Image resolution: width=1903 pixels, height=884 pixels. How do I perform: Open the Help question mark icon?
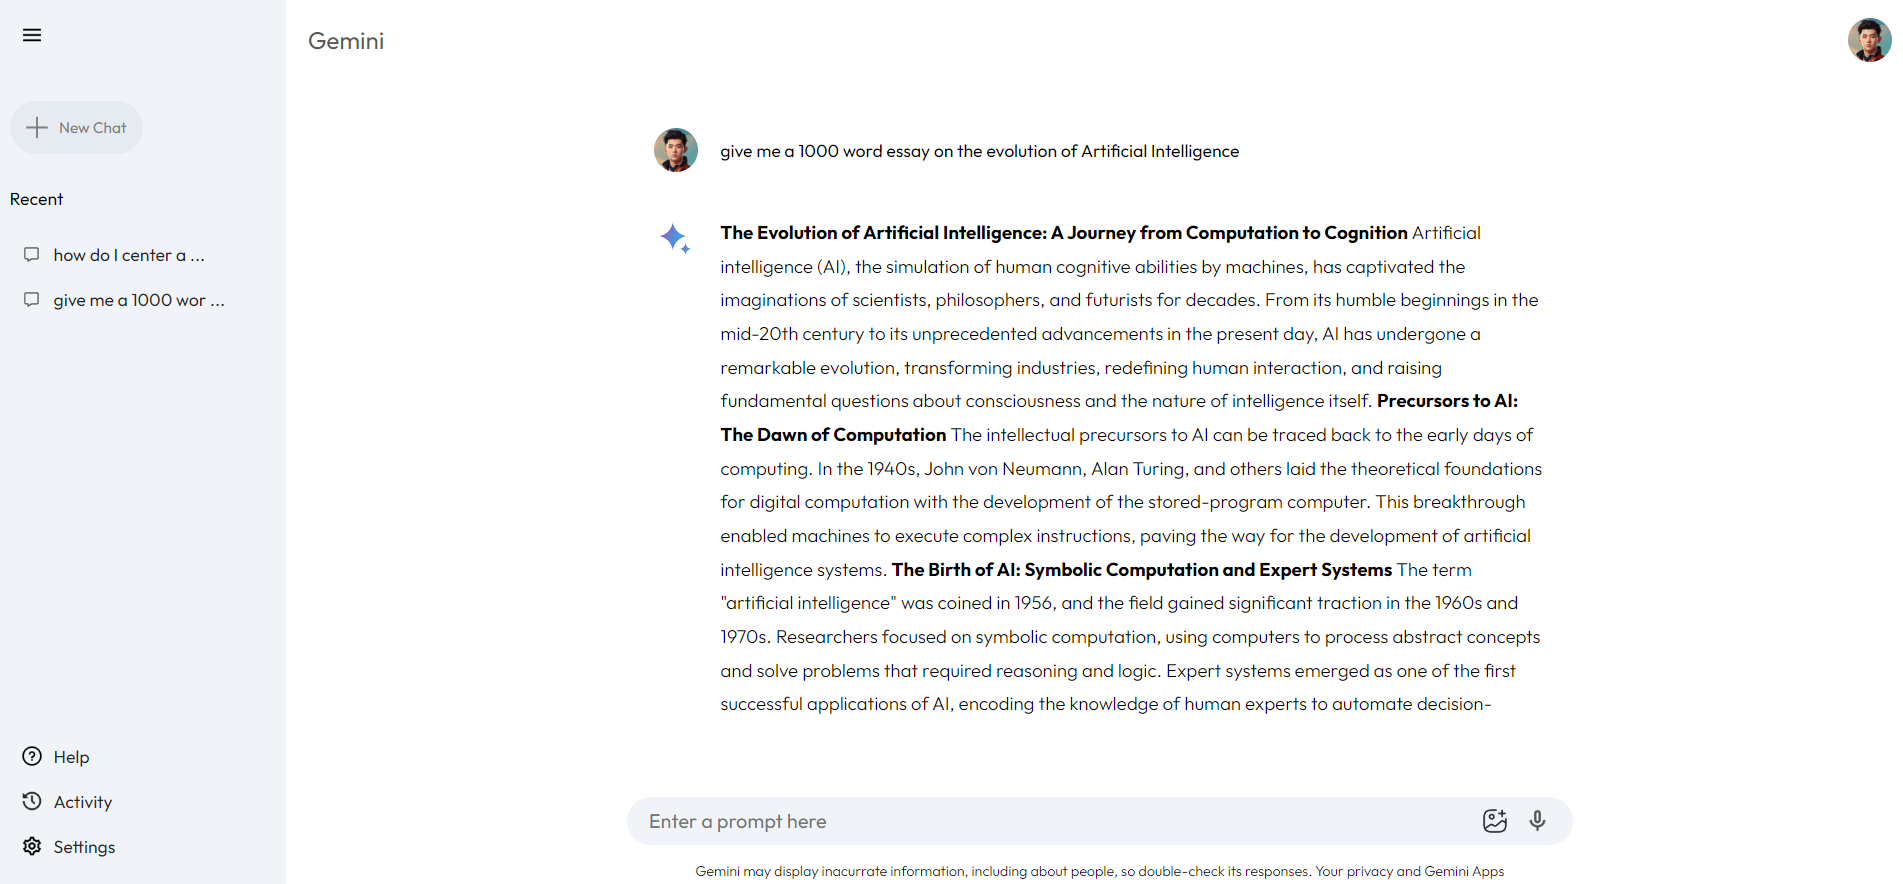(x=32, y=756)
